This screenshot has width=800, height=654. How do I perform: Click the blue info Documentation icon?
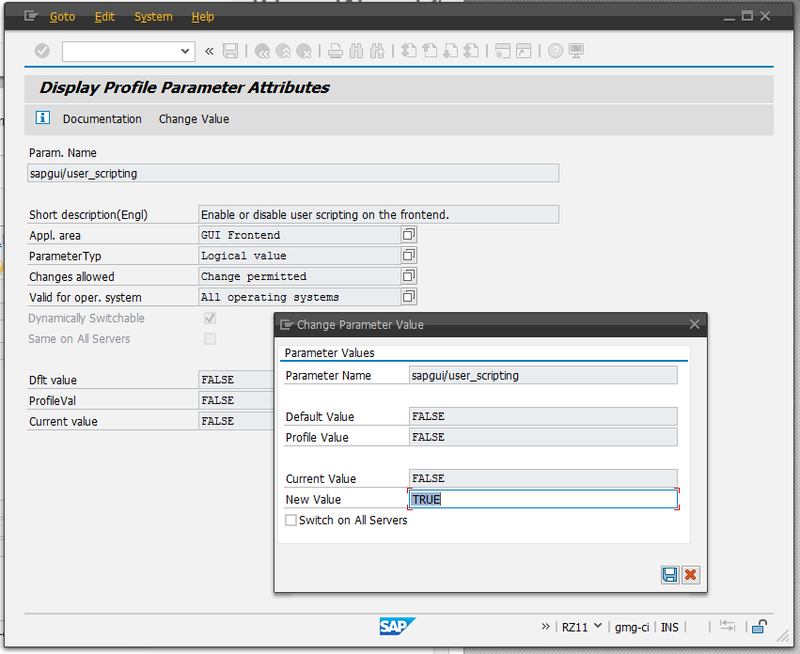click(42, 118)
